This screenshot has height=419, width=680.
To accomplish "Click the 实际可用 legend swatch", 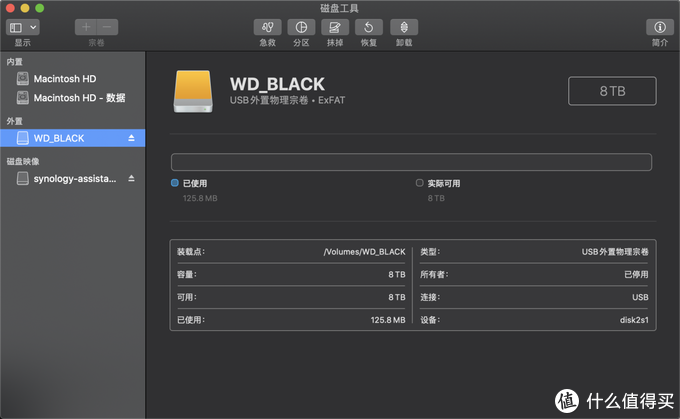I will (419, 183).
